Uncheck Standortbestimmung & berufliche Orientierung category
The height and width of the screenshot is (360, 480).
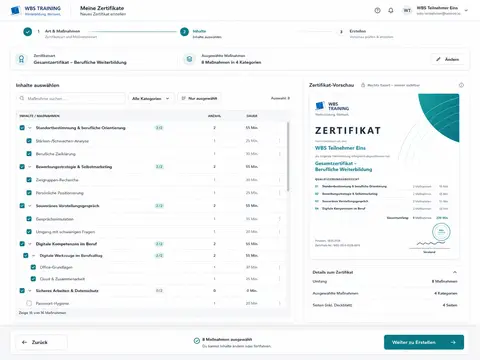[22, 128]
